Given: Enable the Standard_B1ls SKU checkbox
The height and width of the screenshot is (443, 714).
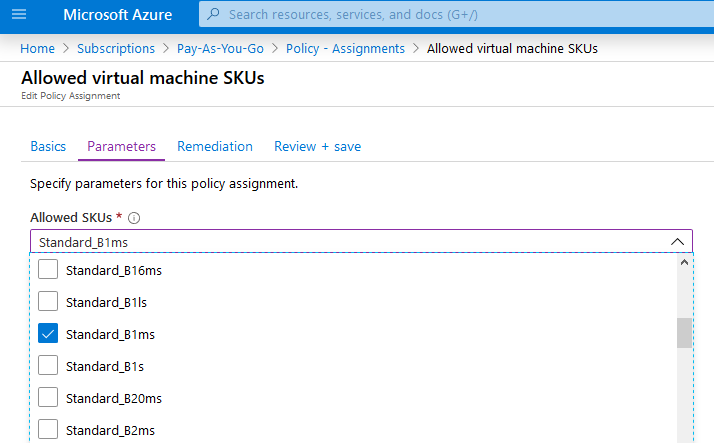Looking at the screenshot, I should tap(48, 301).
